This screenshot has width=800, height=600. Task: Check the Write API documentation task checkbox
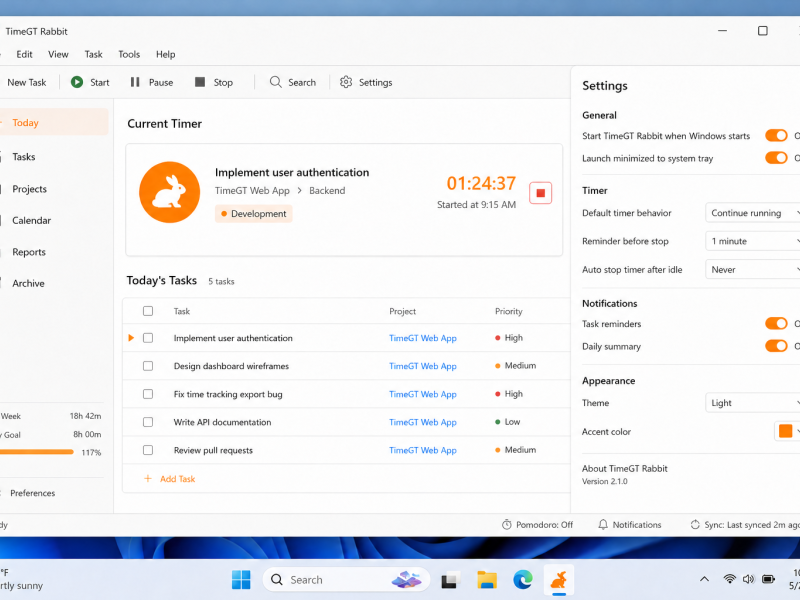(x=148, y=422)
